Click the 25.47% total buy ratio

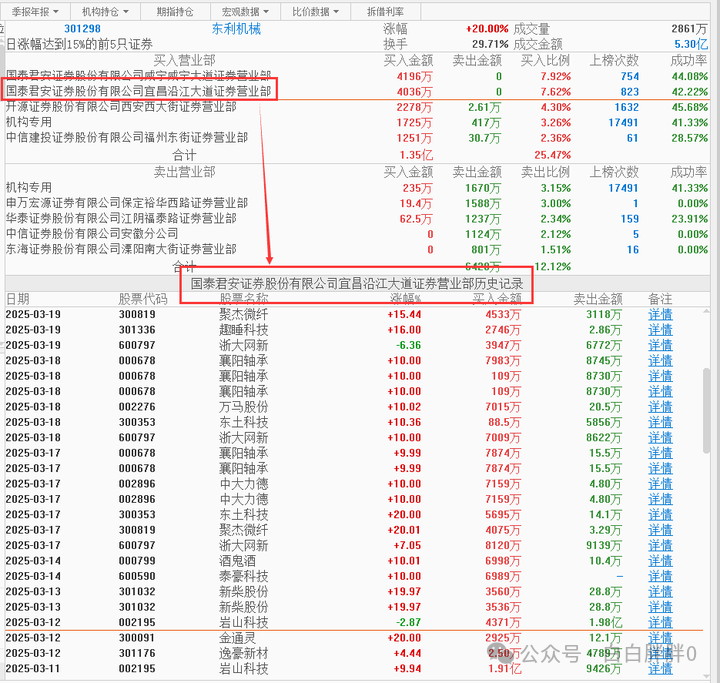click(x=552, y=155)
